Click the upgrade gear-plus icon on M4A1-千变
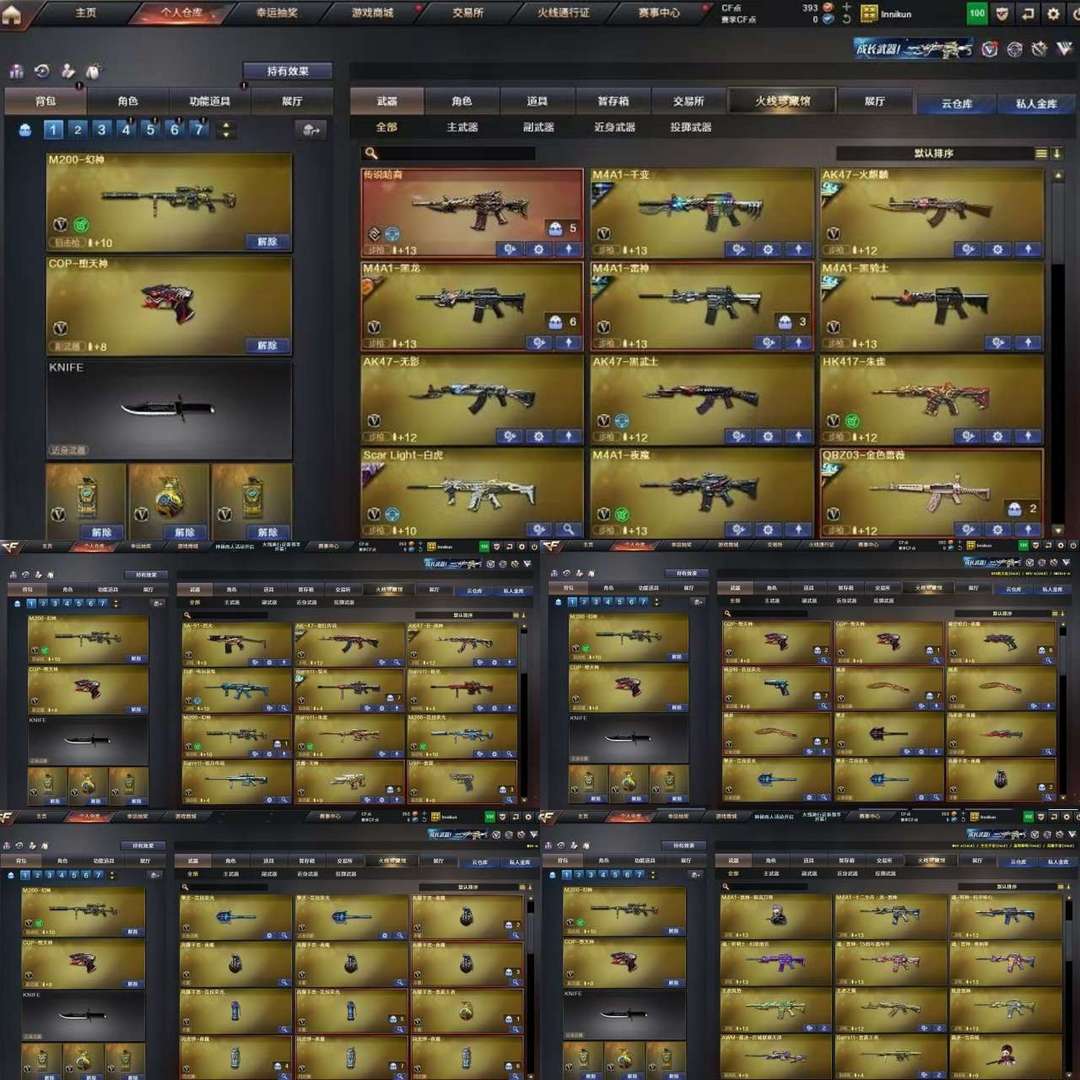The height and width of the screenshot is (1080, 1080). coord(738,249)
